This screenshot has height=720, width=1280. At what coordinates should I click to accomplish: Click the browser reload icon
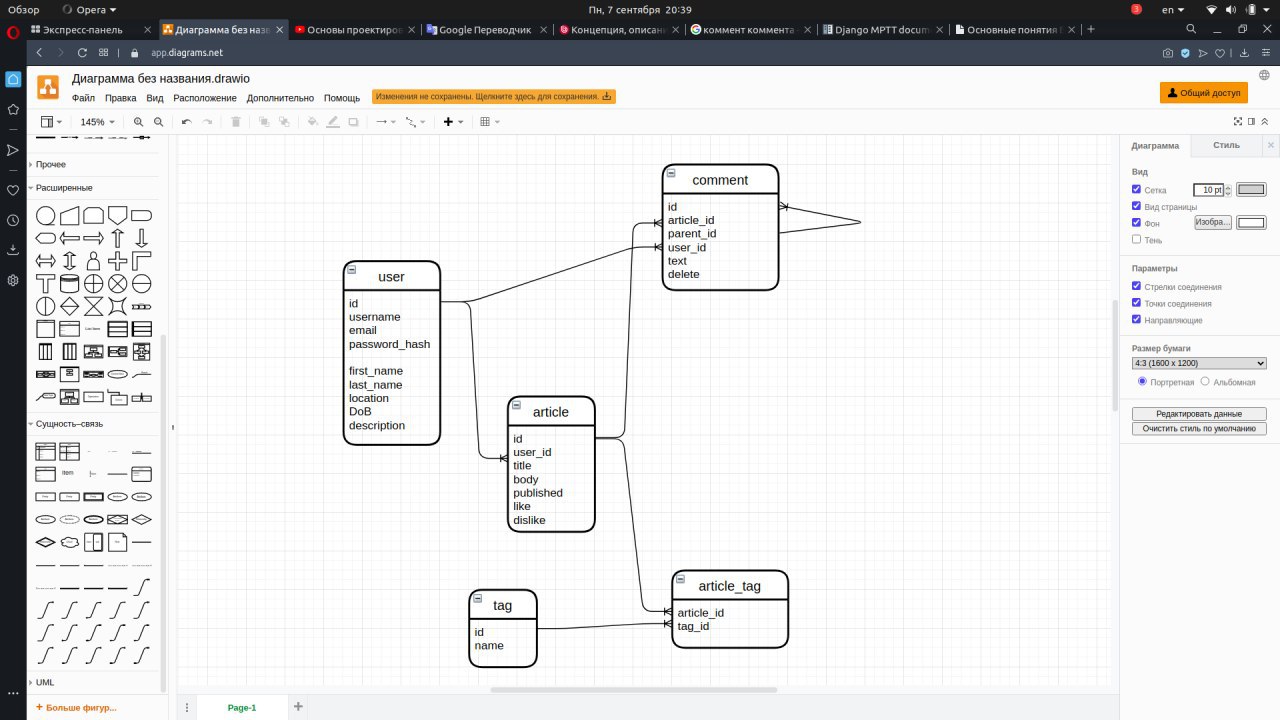click(82, 52)
